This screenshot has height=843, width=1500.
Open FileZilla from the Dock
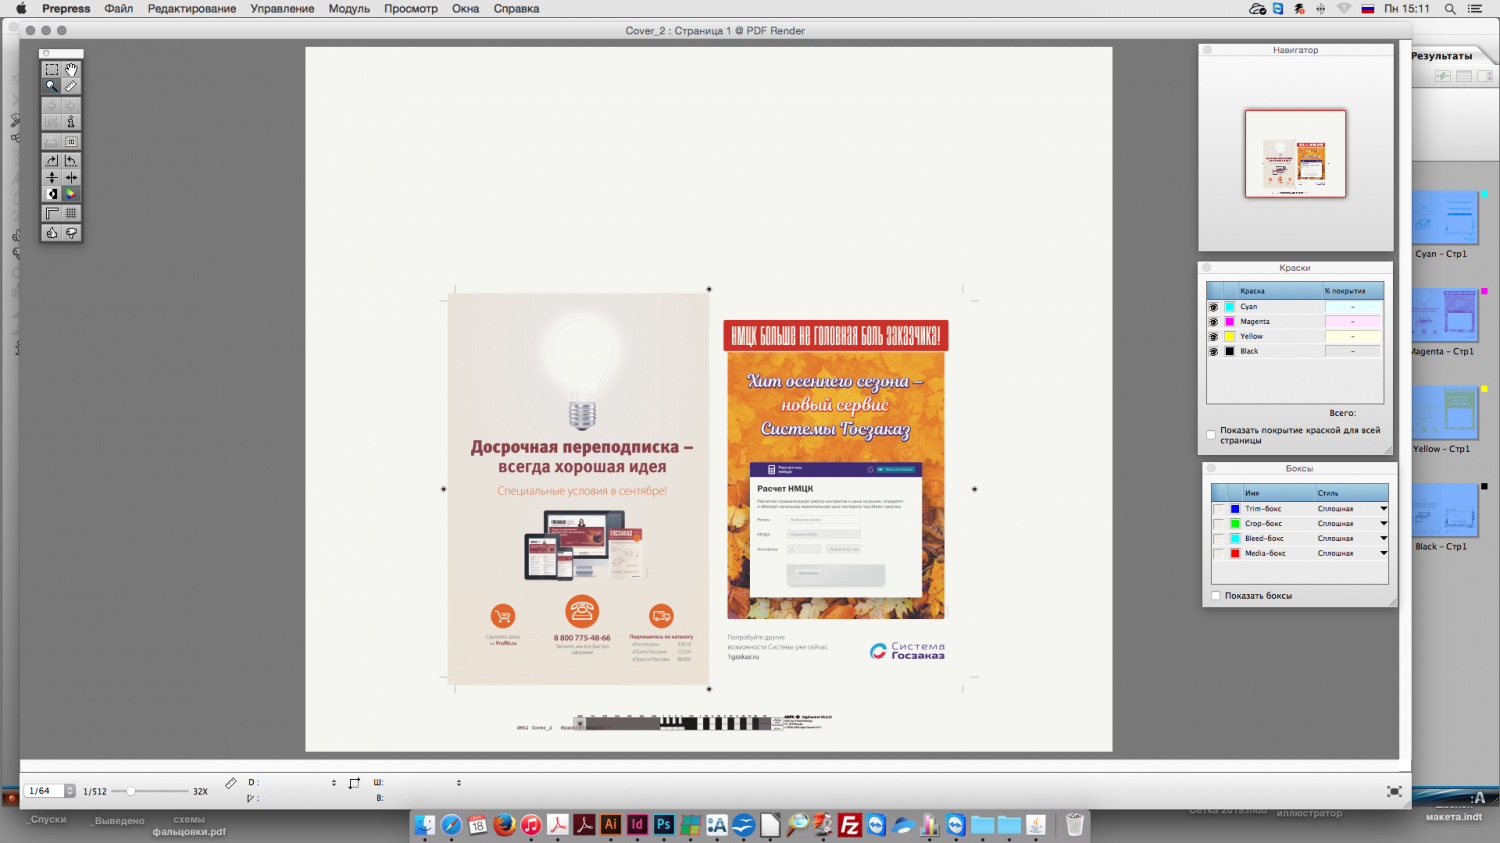coord(850,825)
